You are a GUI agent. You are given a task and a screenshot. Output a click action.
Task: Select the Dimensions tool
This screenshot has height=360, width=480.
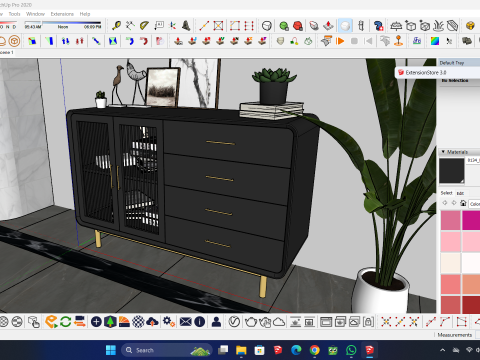tap(130, 25)
